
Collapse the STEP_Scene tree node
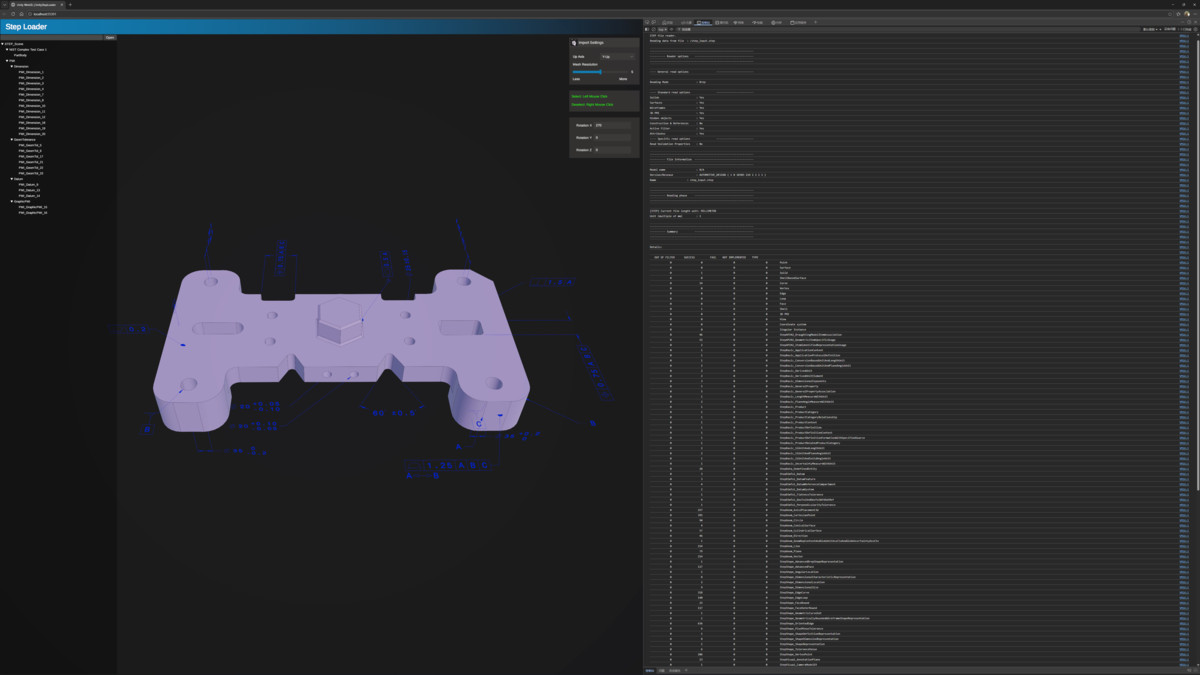pyautogui.click(x=4, y=44)
